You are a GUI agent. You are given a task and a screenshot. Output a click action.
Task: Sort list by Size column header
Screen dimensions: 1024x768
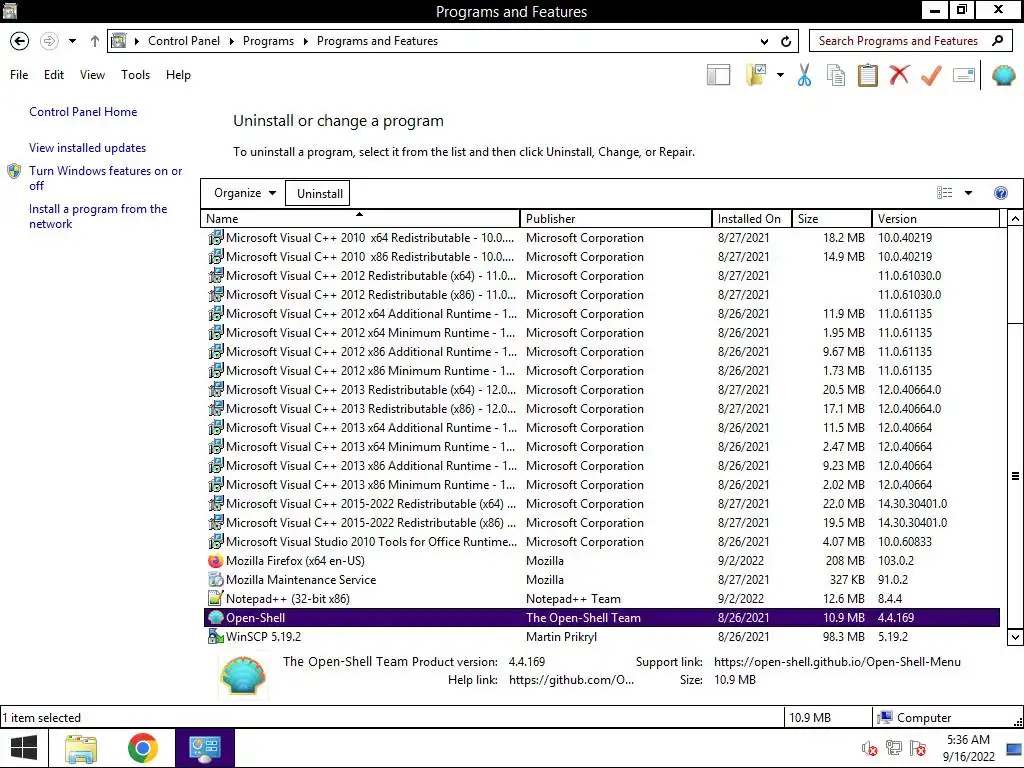[x=832, y=219]
